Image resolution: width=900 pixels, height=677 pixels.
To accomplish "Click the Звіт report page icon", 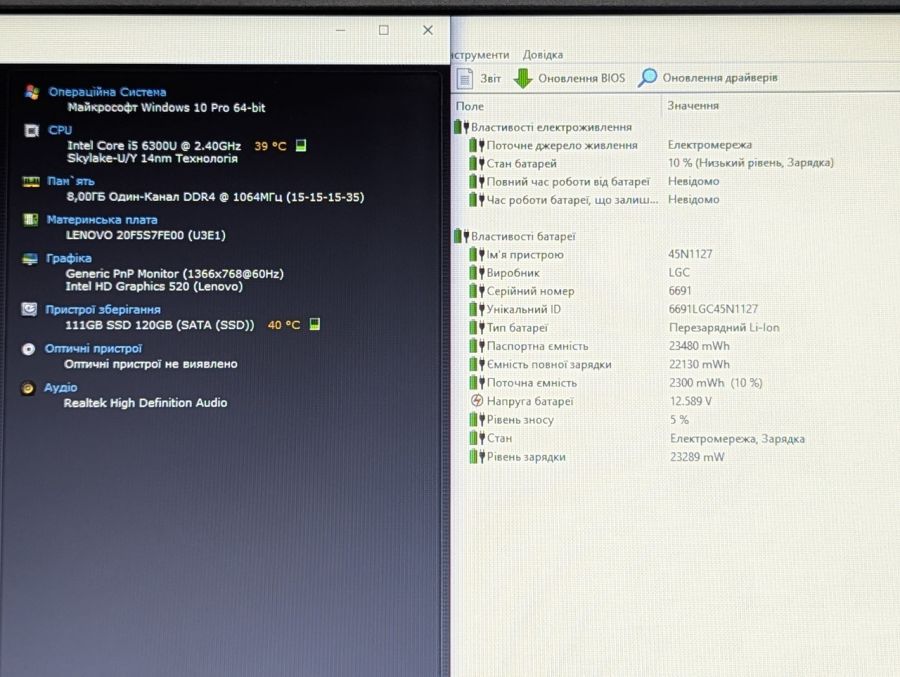I will point(465,78).
